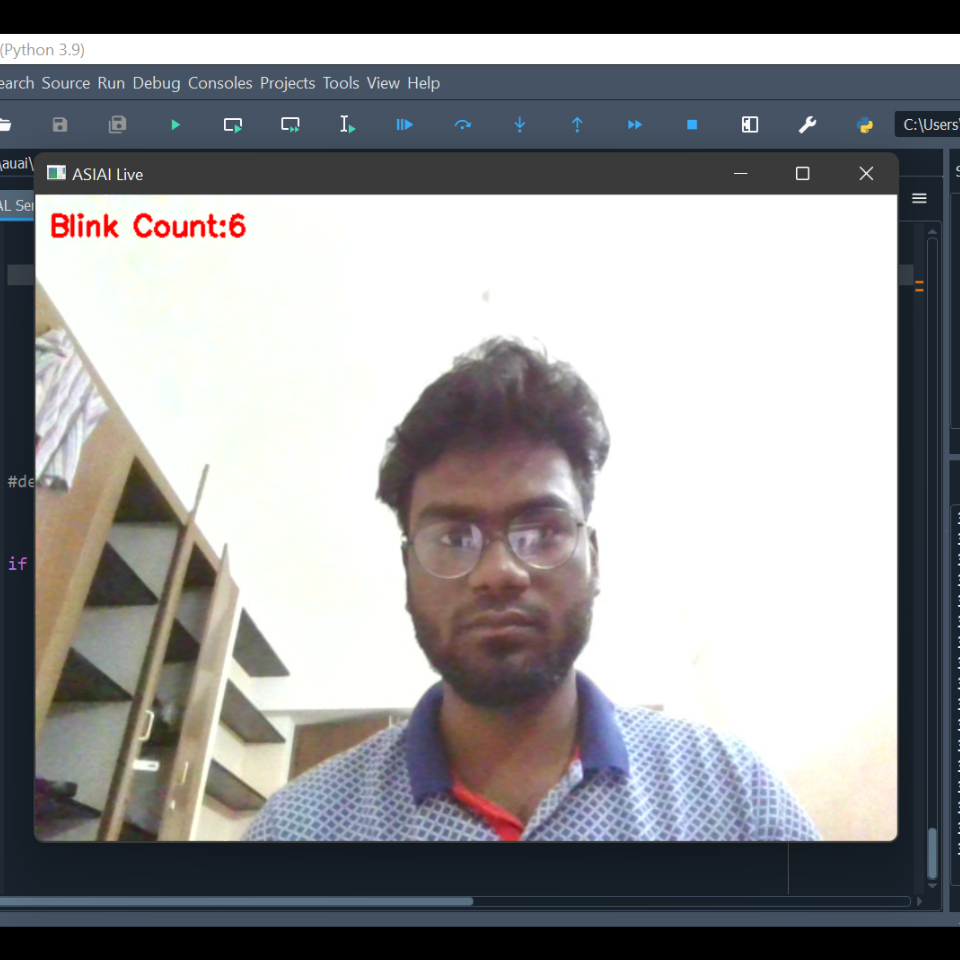Stop debugging with the square icon
Image resolution: width=960 pixels, height=960 pixels.
691,125
